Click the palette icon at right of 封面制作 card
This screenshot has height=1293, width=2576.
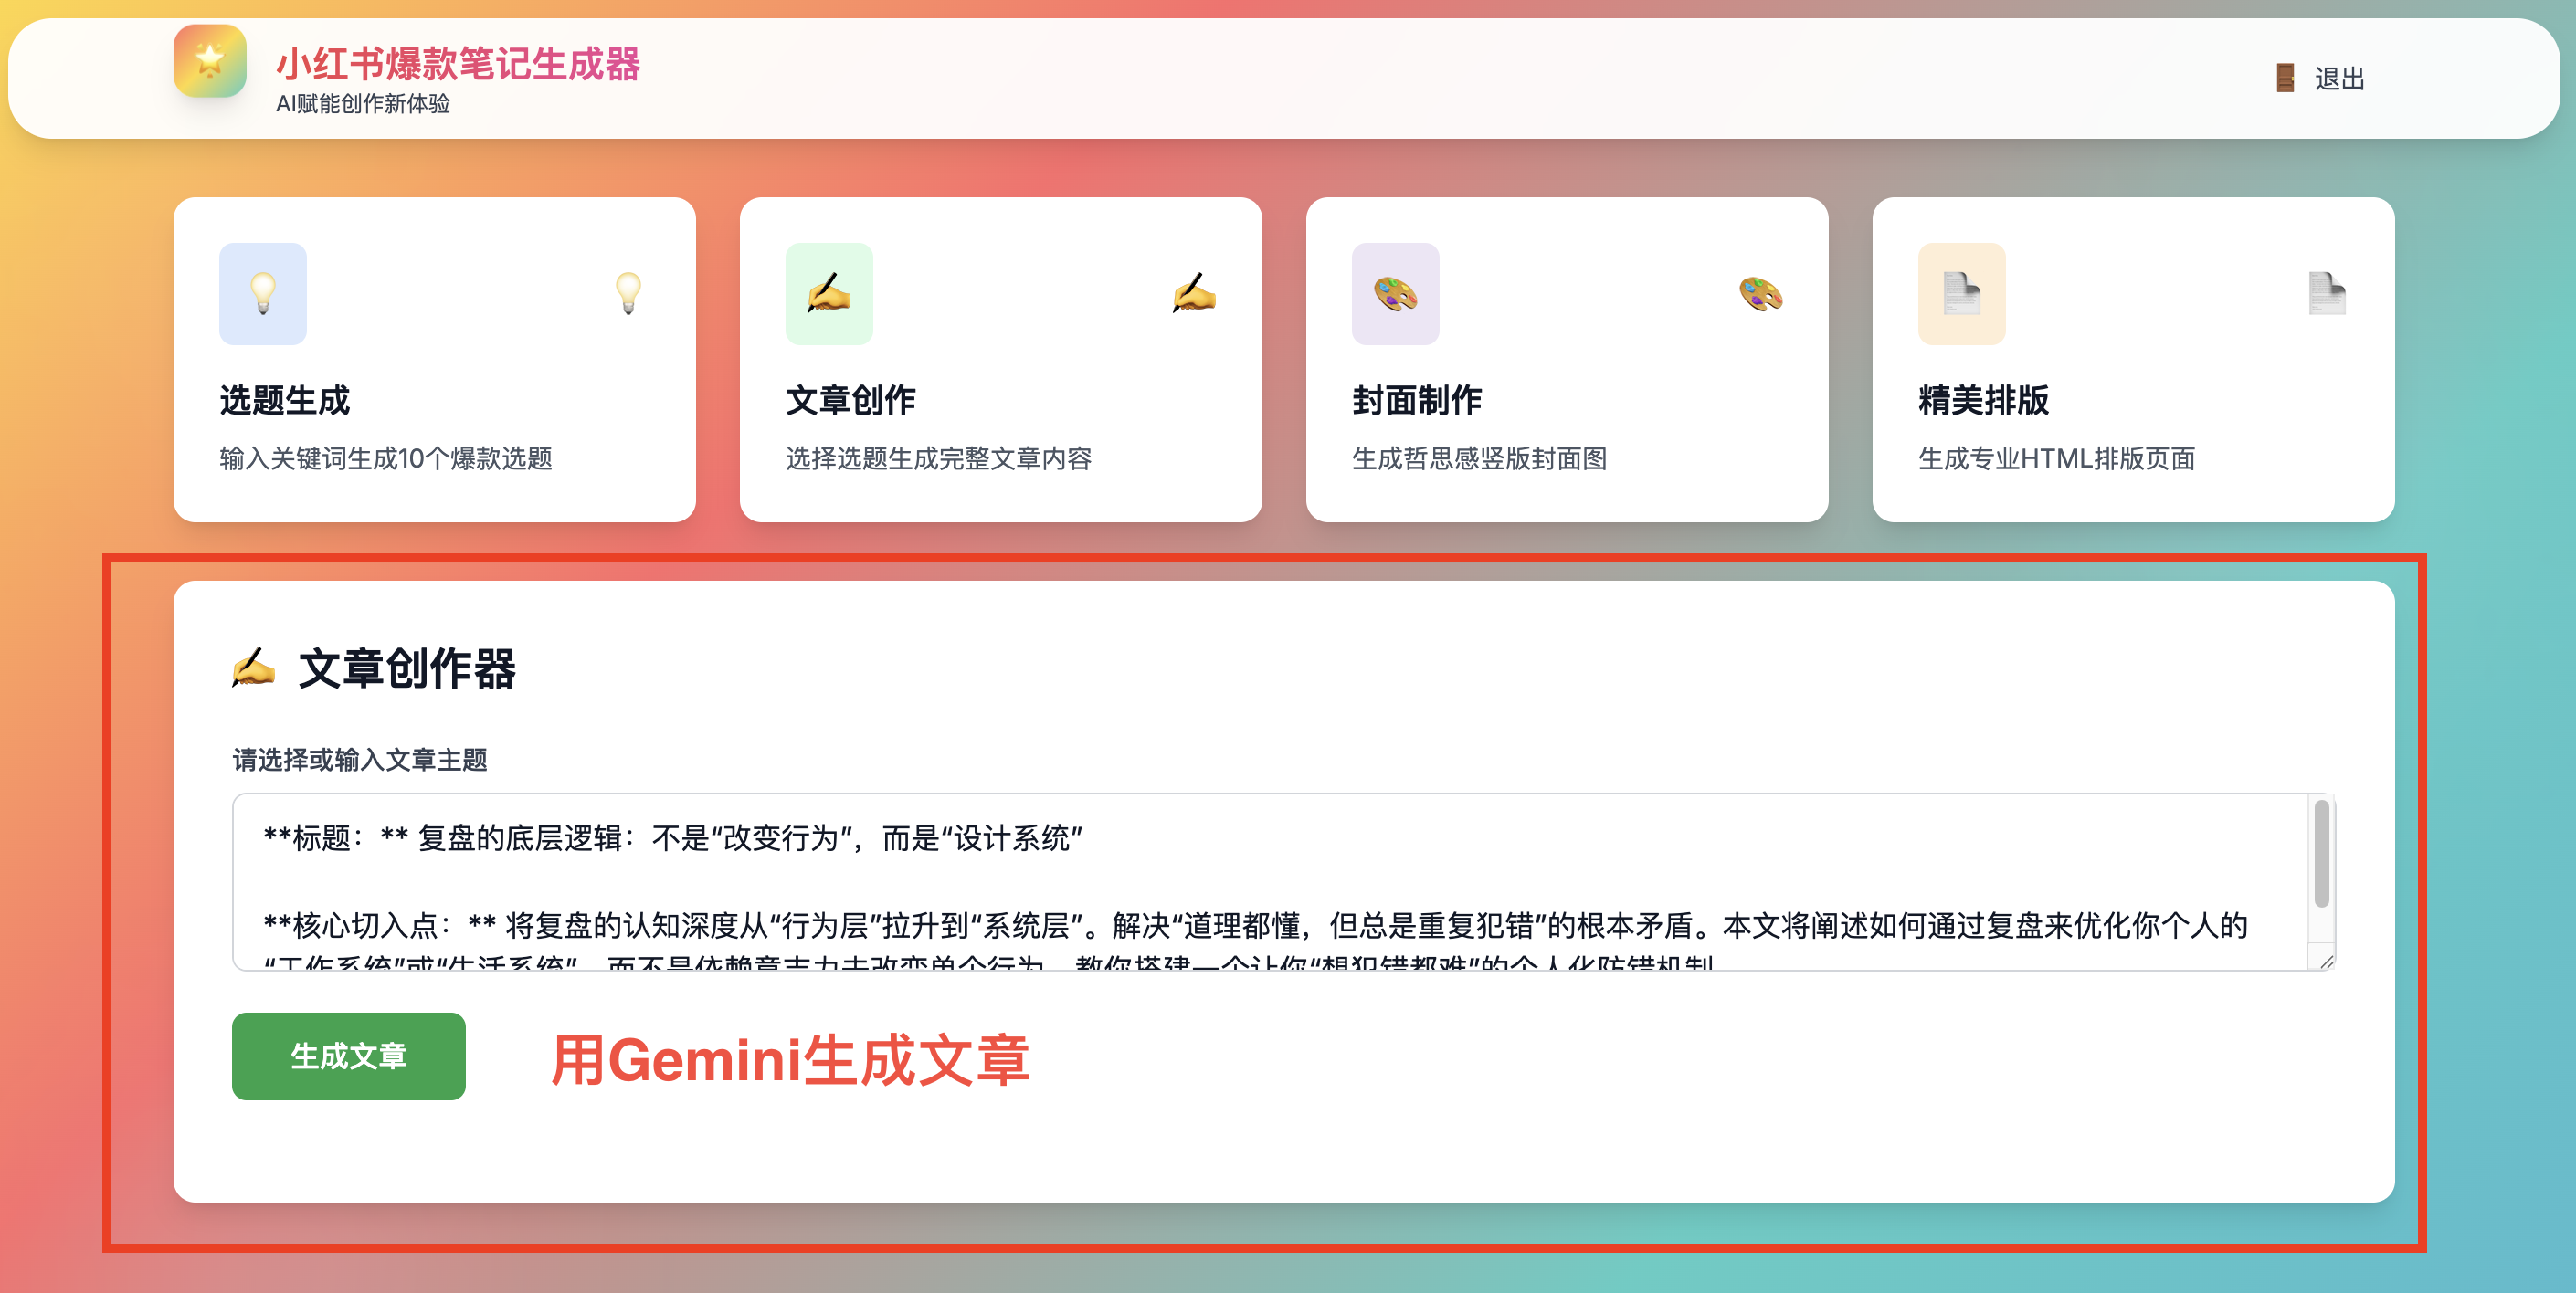point(1761,294)
